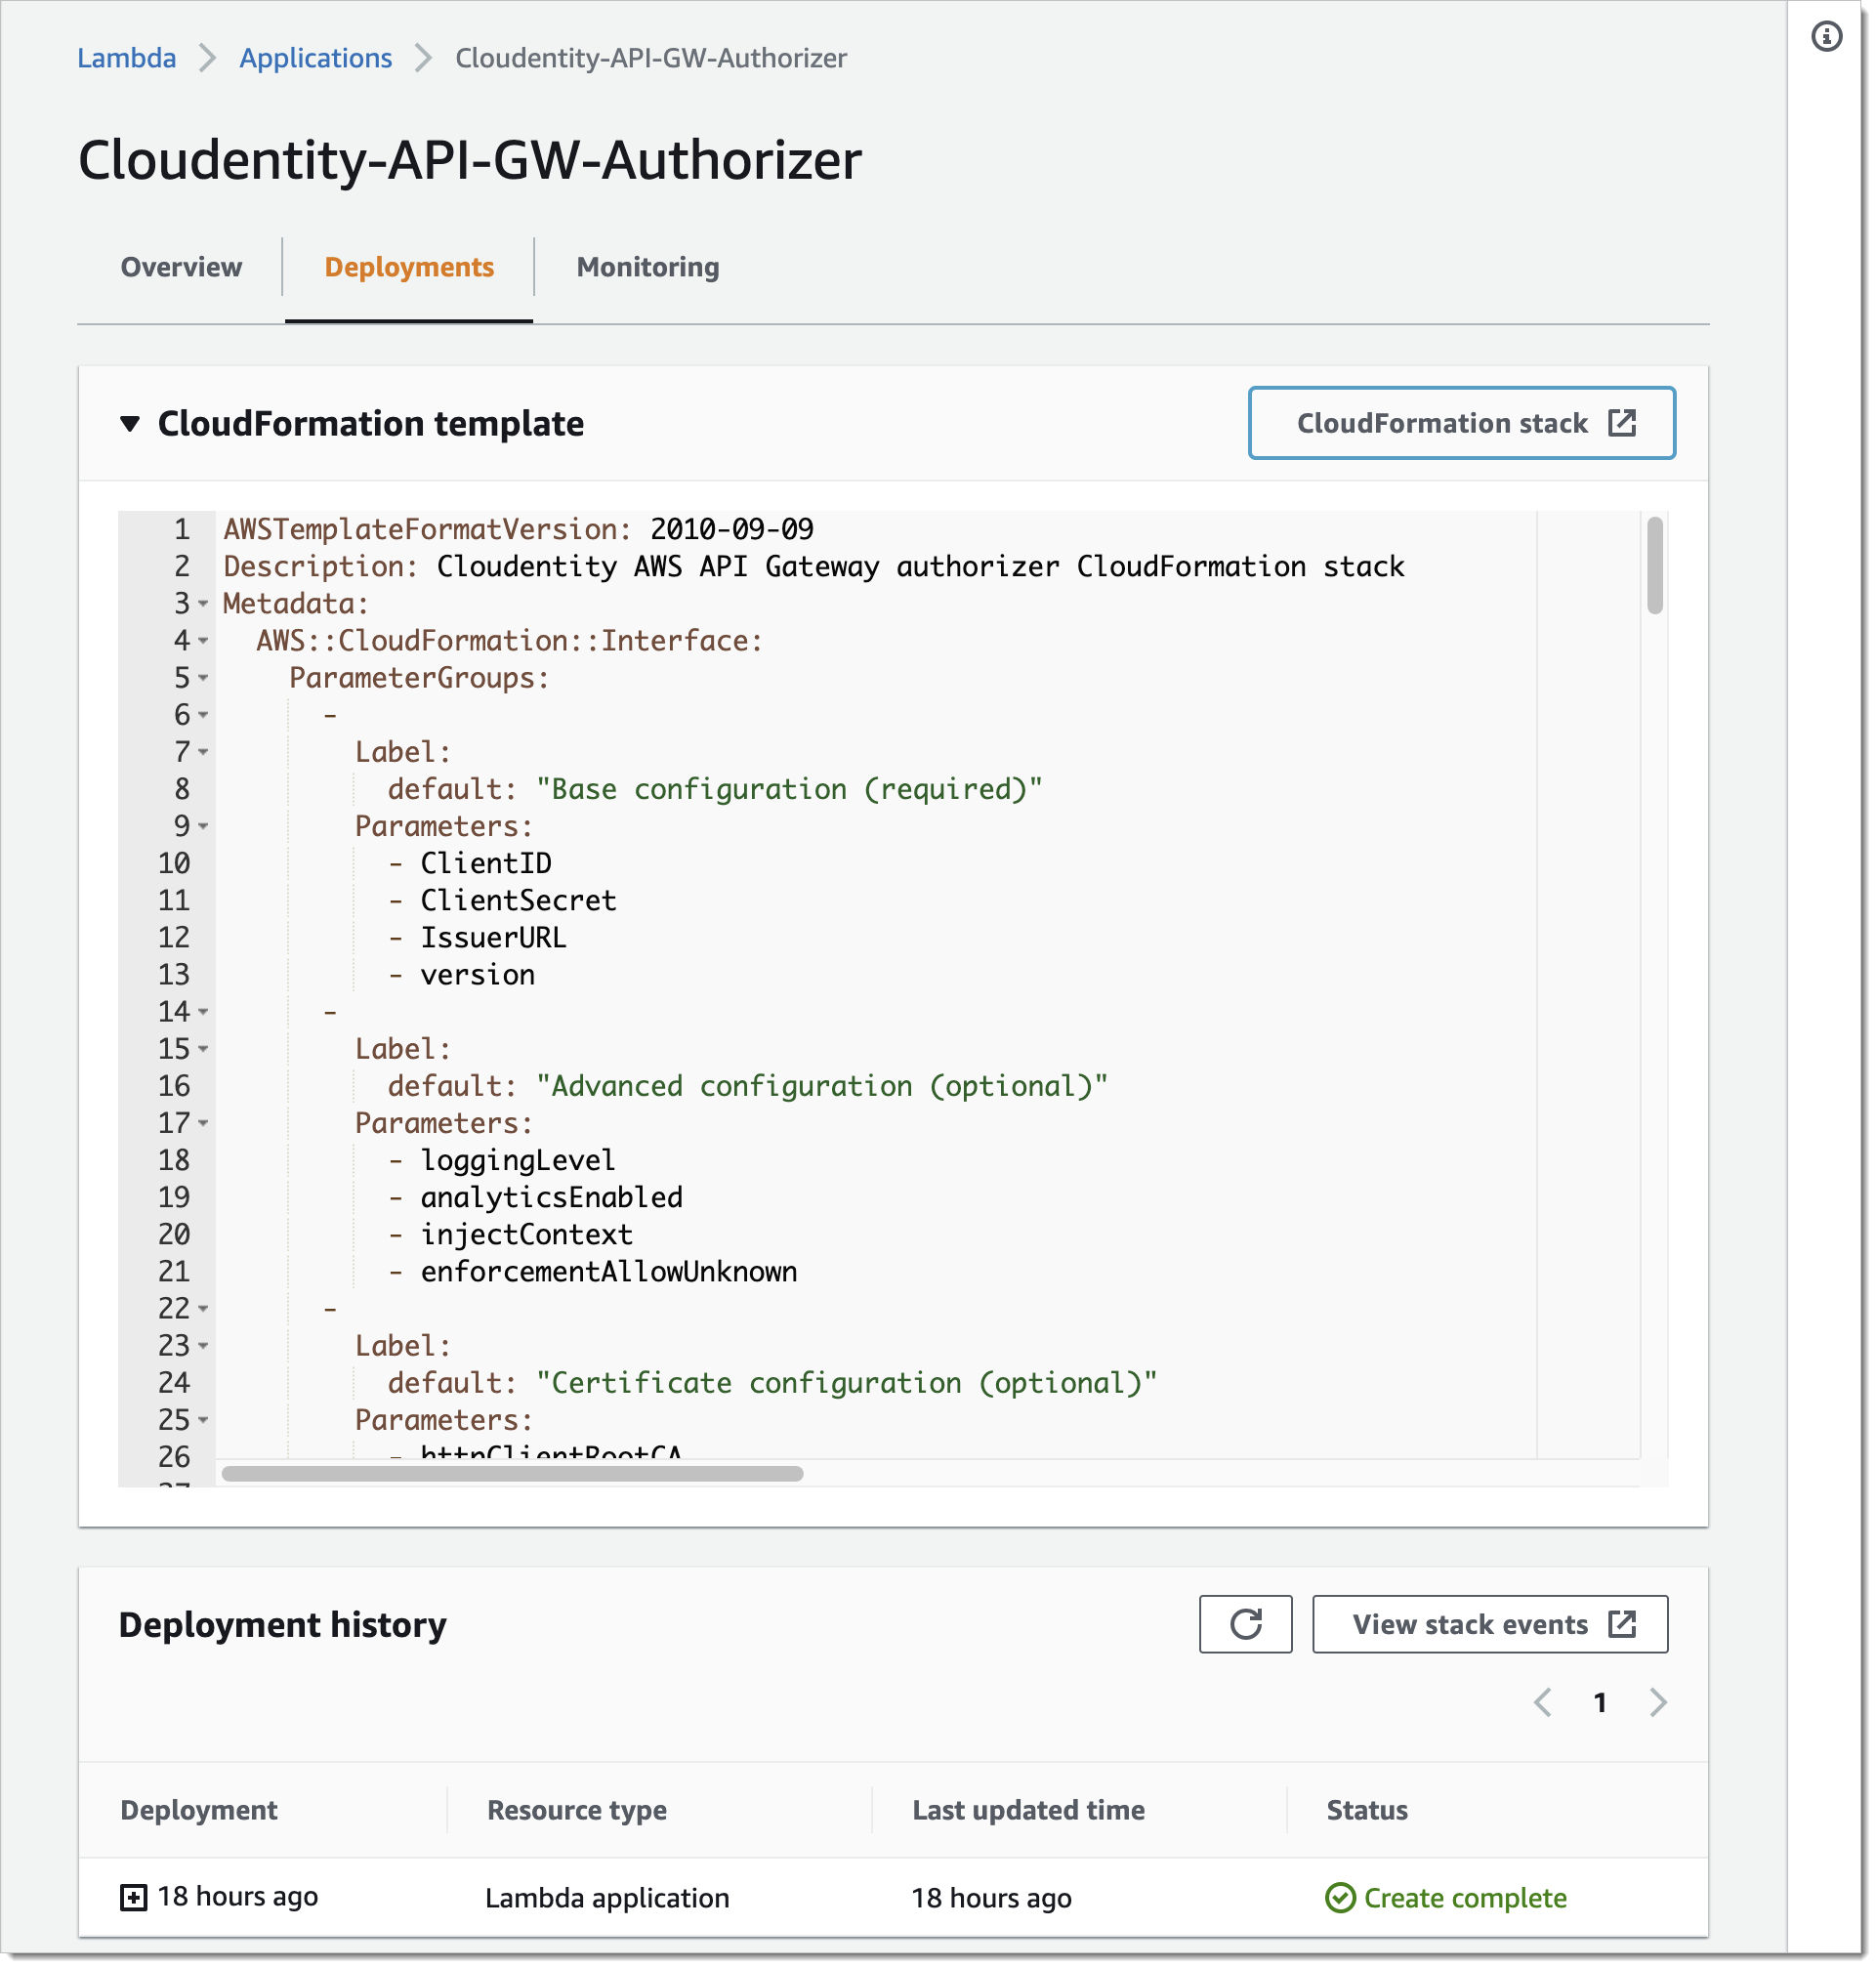Go to next page of deployment history
This screenshot has width=1876, height=1968.
tap(1657, 1702)
